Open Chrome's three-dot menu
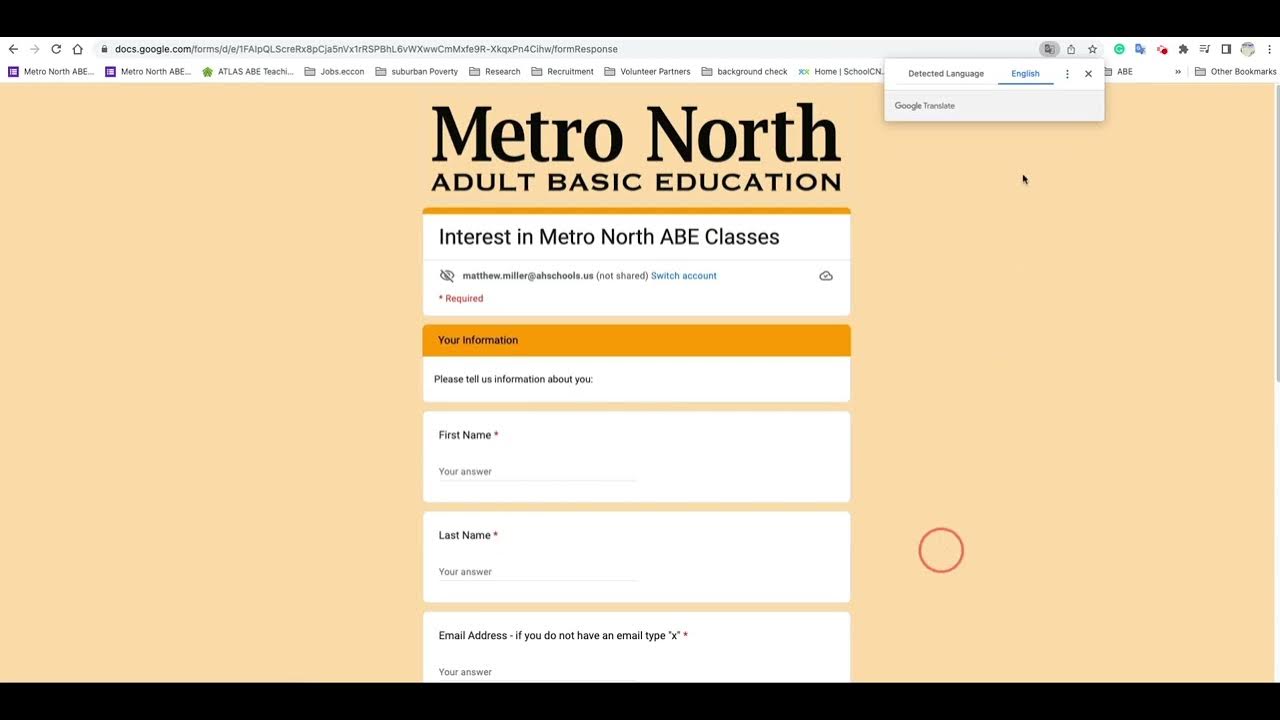Image resolution: width=1280 pixels, height=720 pixels. tap(1269, 49)
